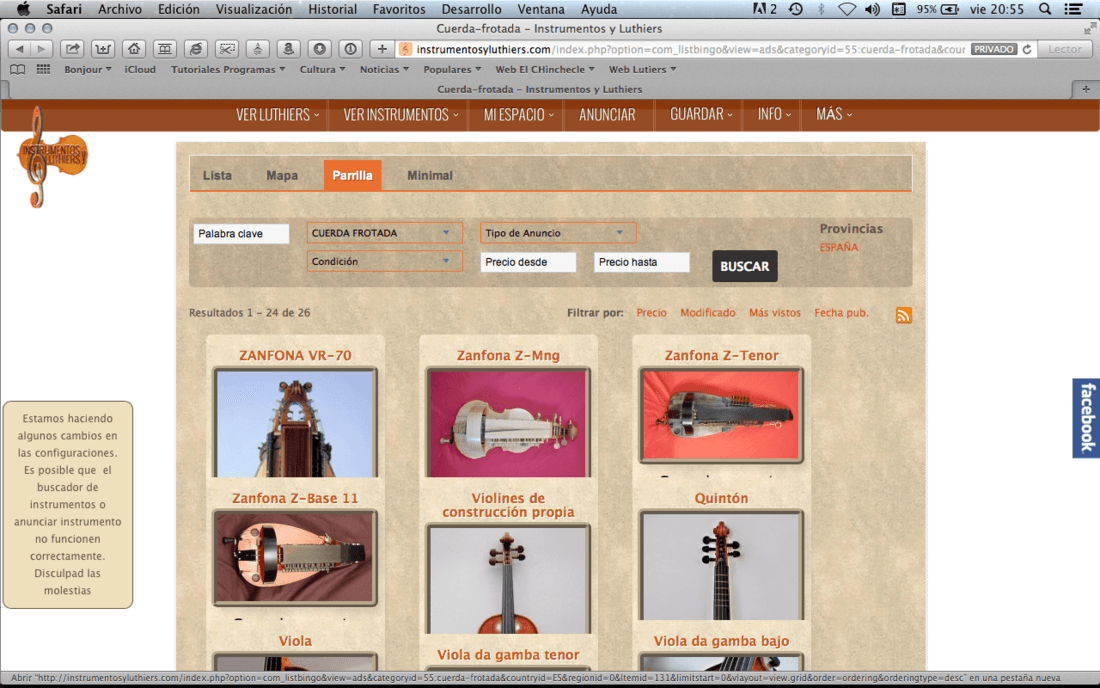
Task: Open the Condición dropdown
Action: [384, 262]
